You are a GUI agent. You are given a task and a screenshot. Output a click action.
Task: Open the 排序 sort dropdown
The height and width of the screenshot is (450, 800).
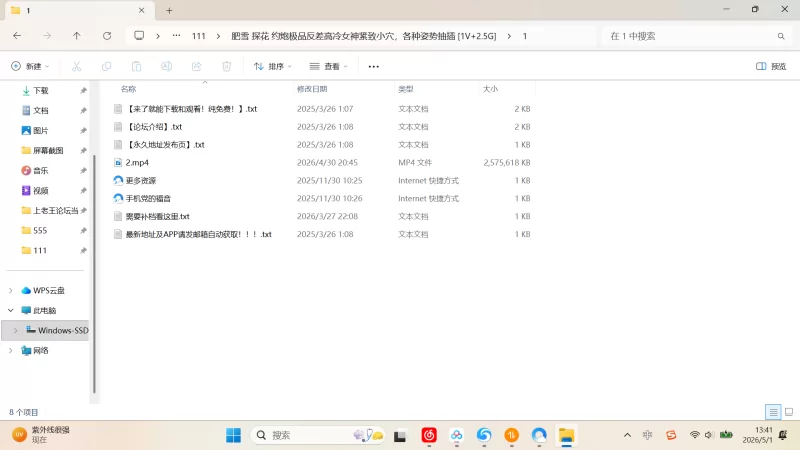273,66
